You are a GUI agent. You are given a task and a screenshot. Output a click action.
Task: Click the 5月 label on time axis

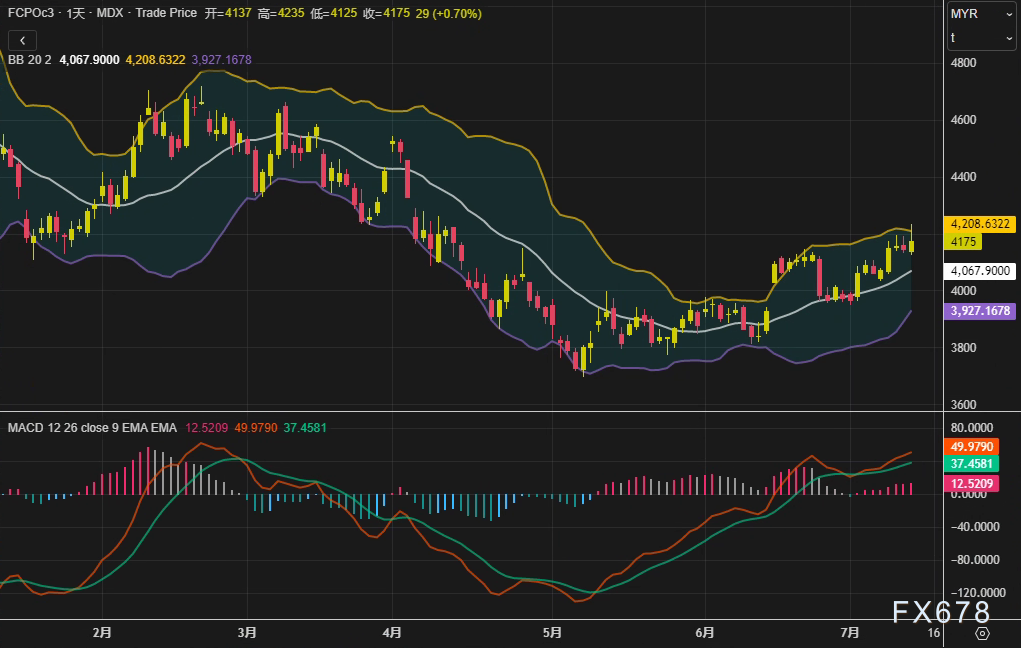click(552, 633)
